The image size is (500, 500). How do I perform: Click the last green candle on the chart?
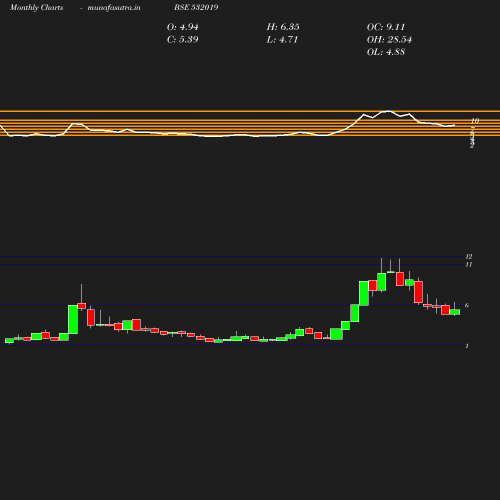pyautogui.click(x=455, y=312)
